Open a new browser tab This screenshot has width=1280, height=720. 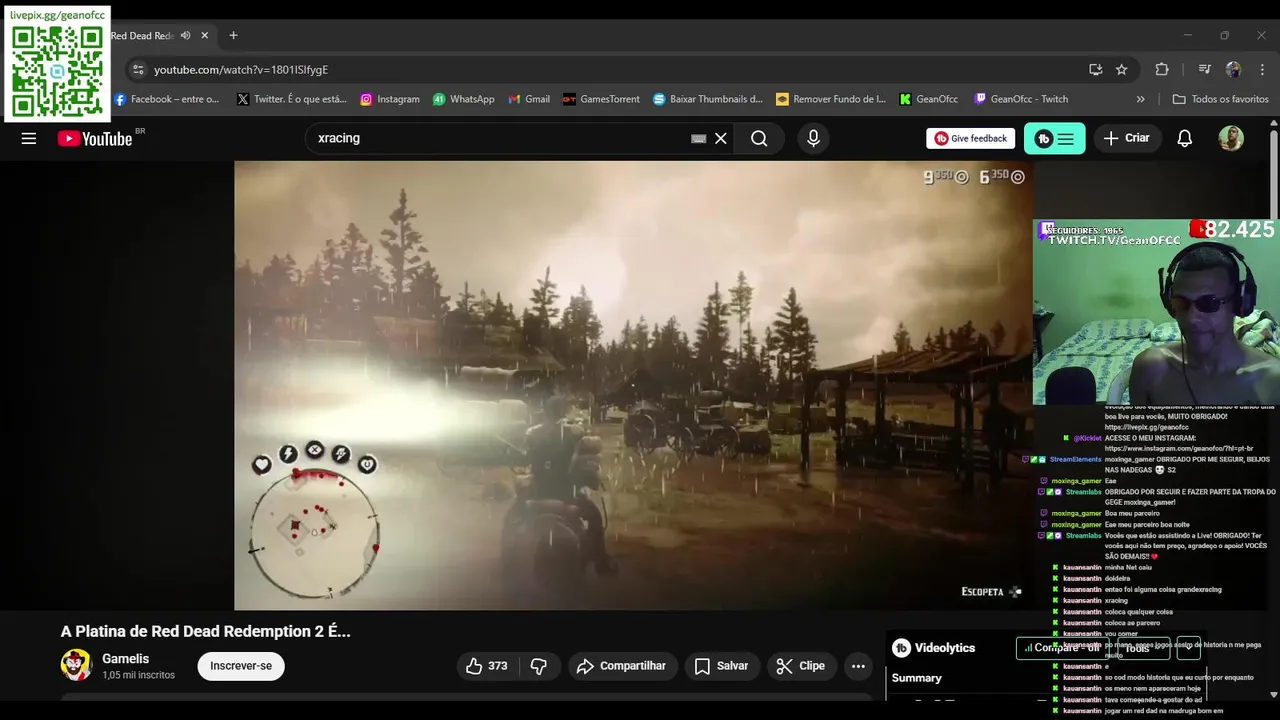[x=233, y=35]
